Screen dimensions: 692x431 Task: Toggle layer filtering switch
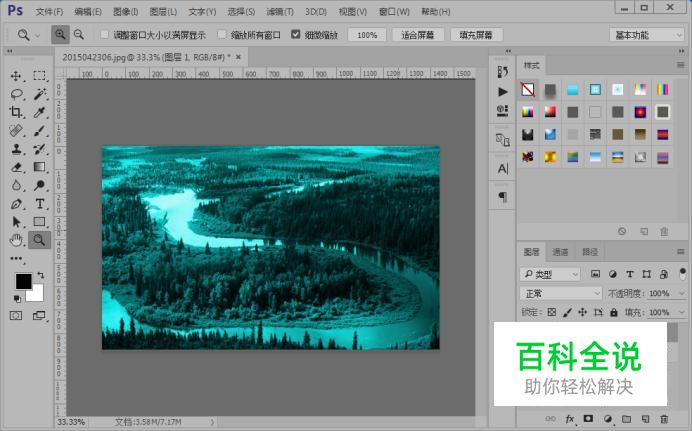683,274
